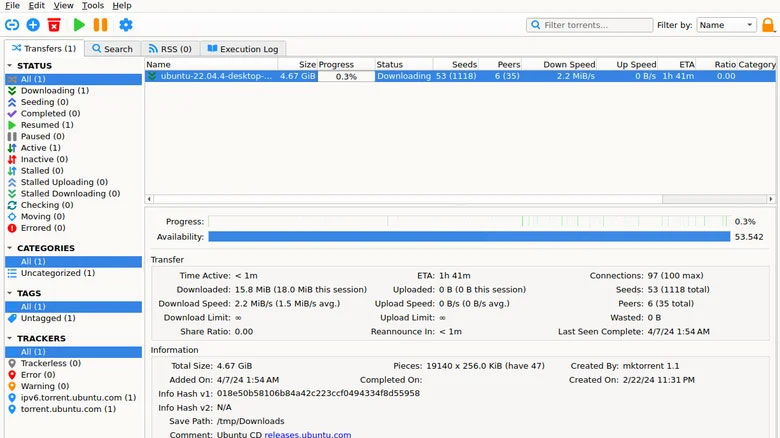Screen dimensions: 780x438
Task: Click the Inactive red arrows icon
Action: click(12, 159)
